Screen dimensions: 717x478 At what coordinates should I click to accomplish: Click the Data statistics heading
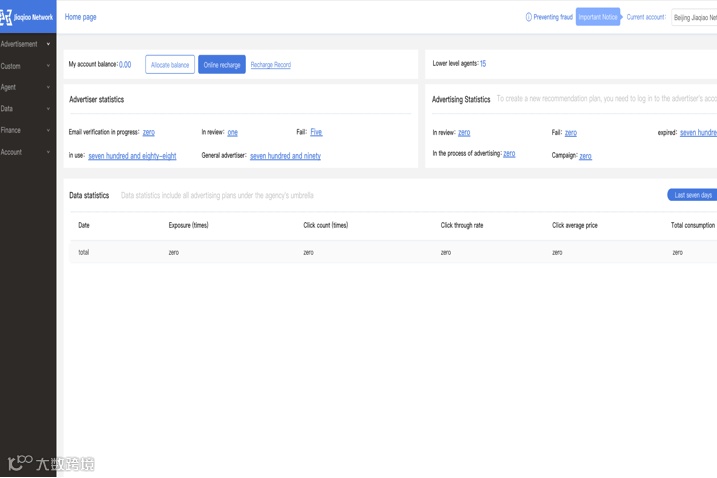[89, 195]
